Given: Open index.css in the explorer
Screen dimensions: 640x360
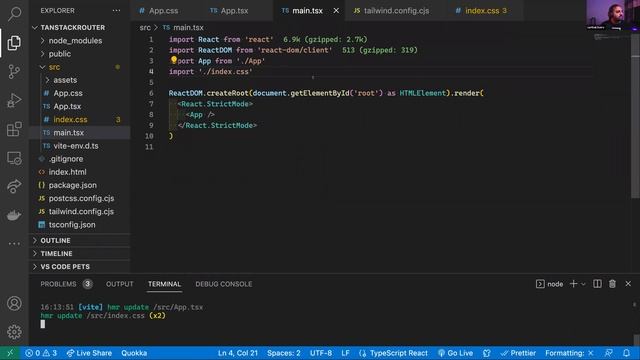Looking at the screenshot, I should tap(80, 119).
